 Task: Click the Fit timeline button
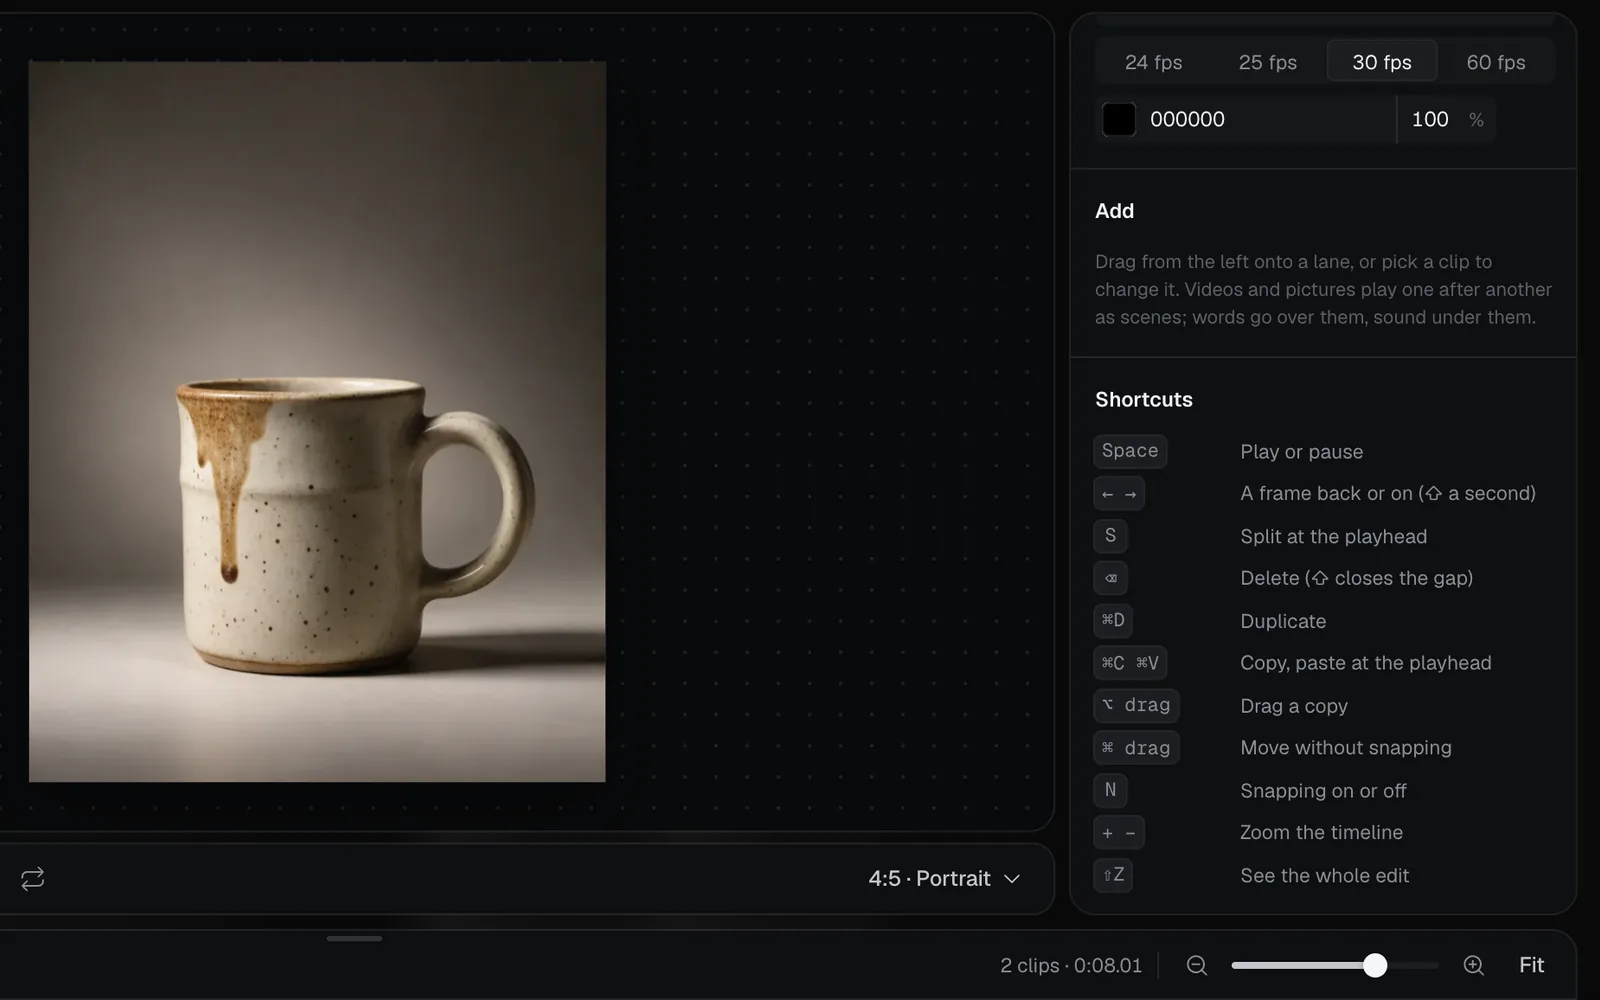click(x=1531, y=965)
